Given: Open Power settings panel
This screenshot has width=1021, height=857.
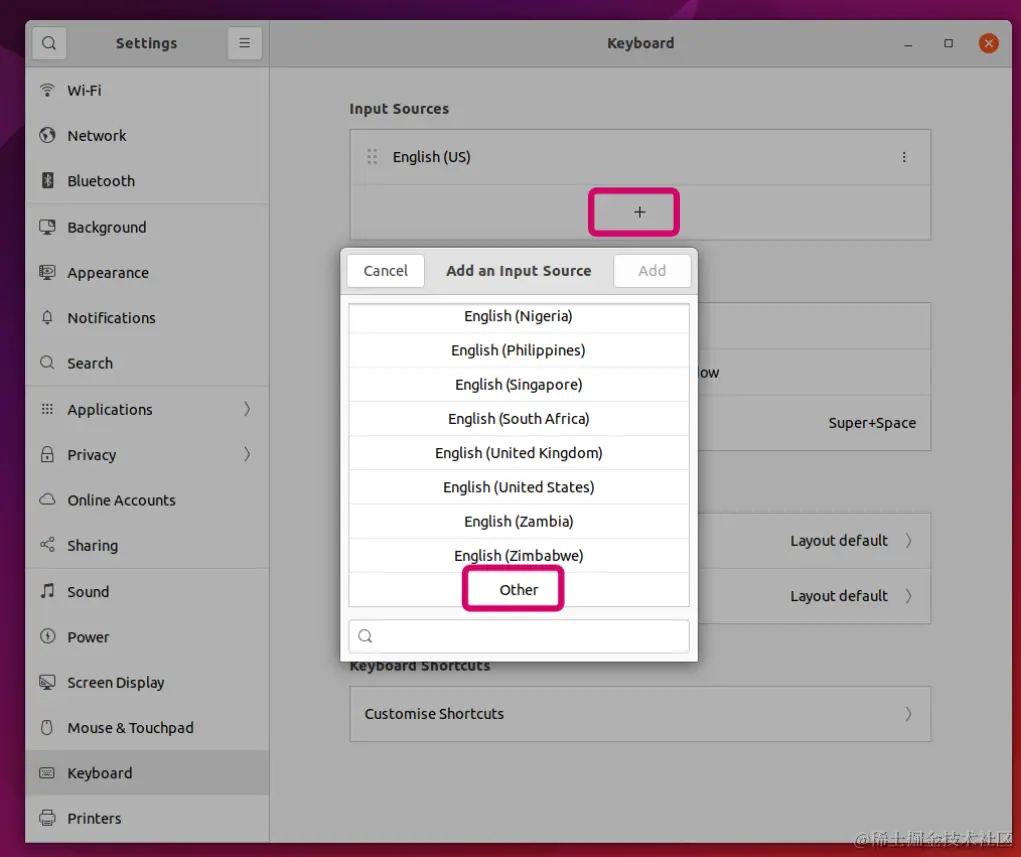Looking at the screenshot, I should [147, 636].
